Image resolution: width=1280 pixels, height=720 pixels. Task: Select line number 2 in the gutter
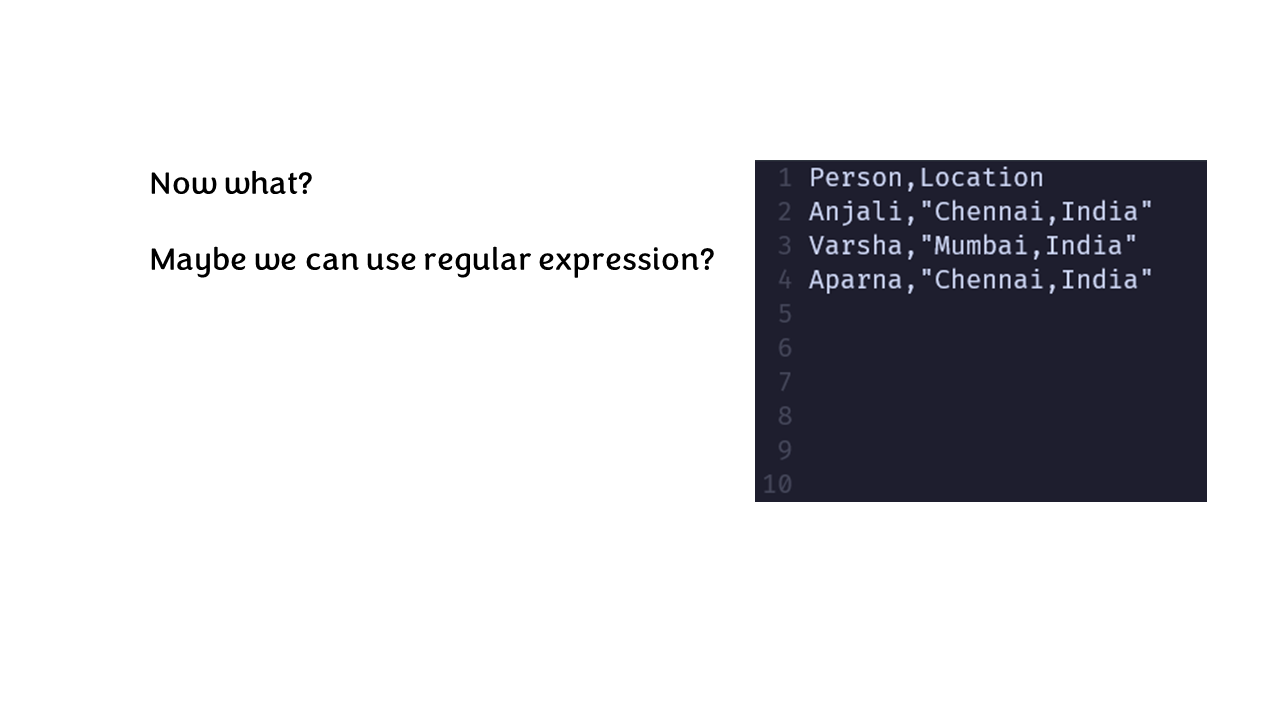[x=785, y=212]
